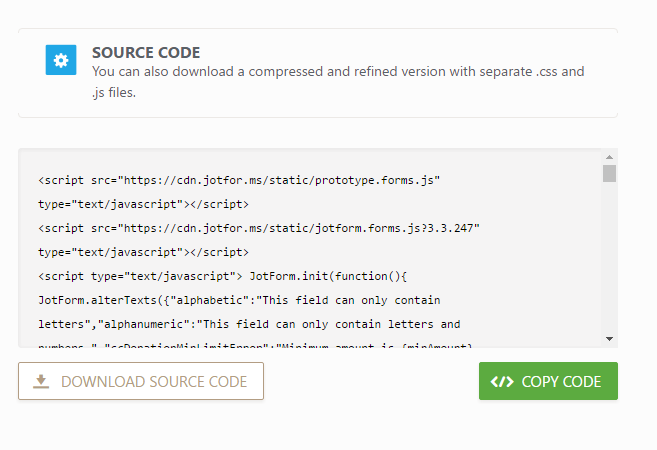
Task: Click the download arrow icon on the left button
Action: point(41,381)
